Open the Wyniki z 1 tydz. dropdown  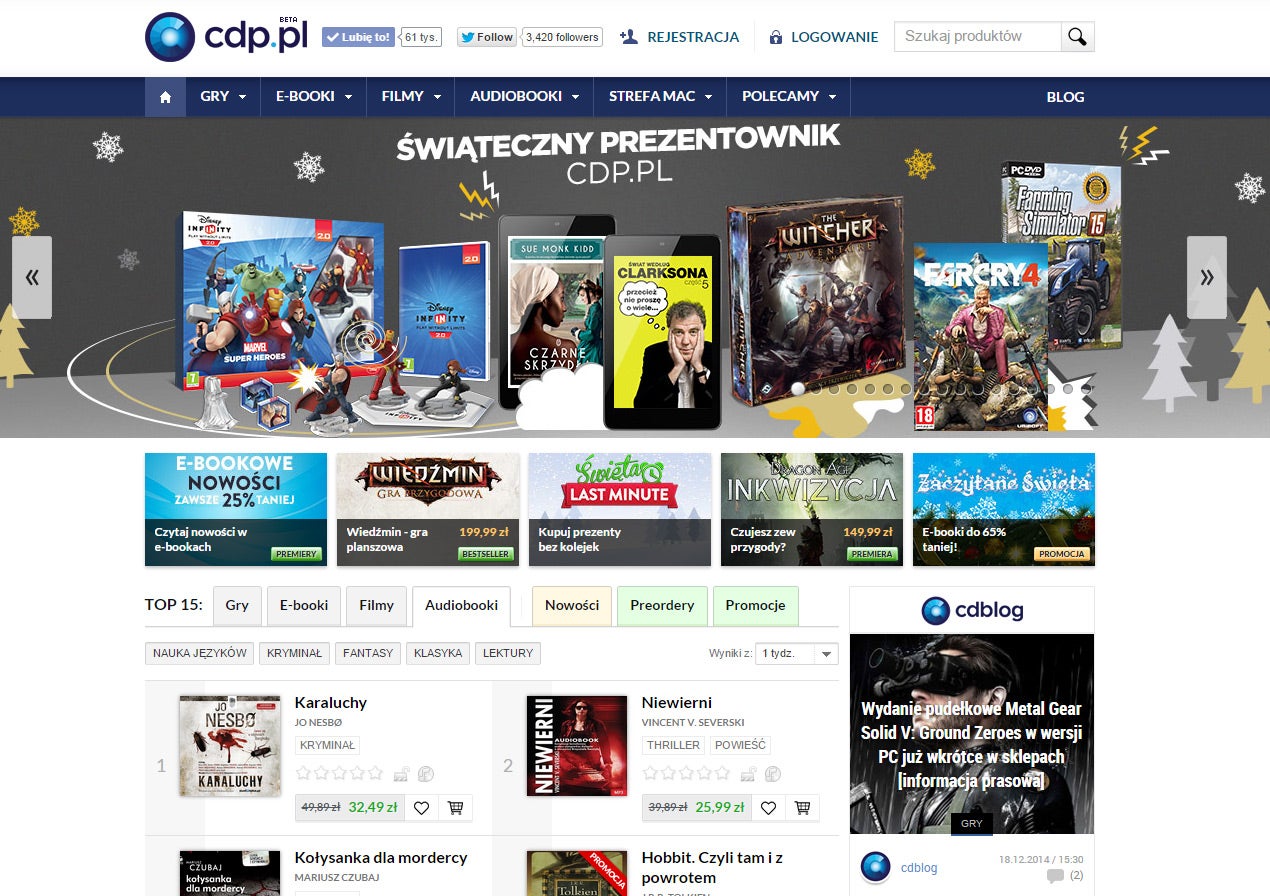(797, 653)
